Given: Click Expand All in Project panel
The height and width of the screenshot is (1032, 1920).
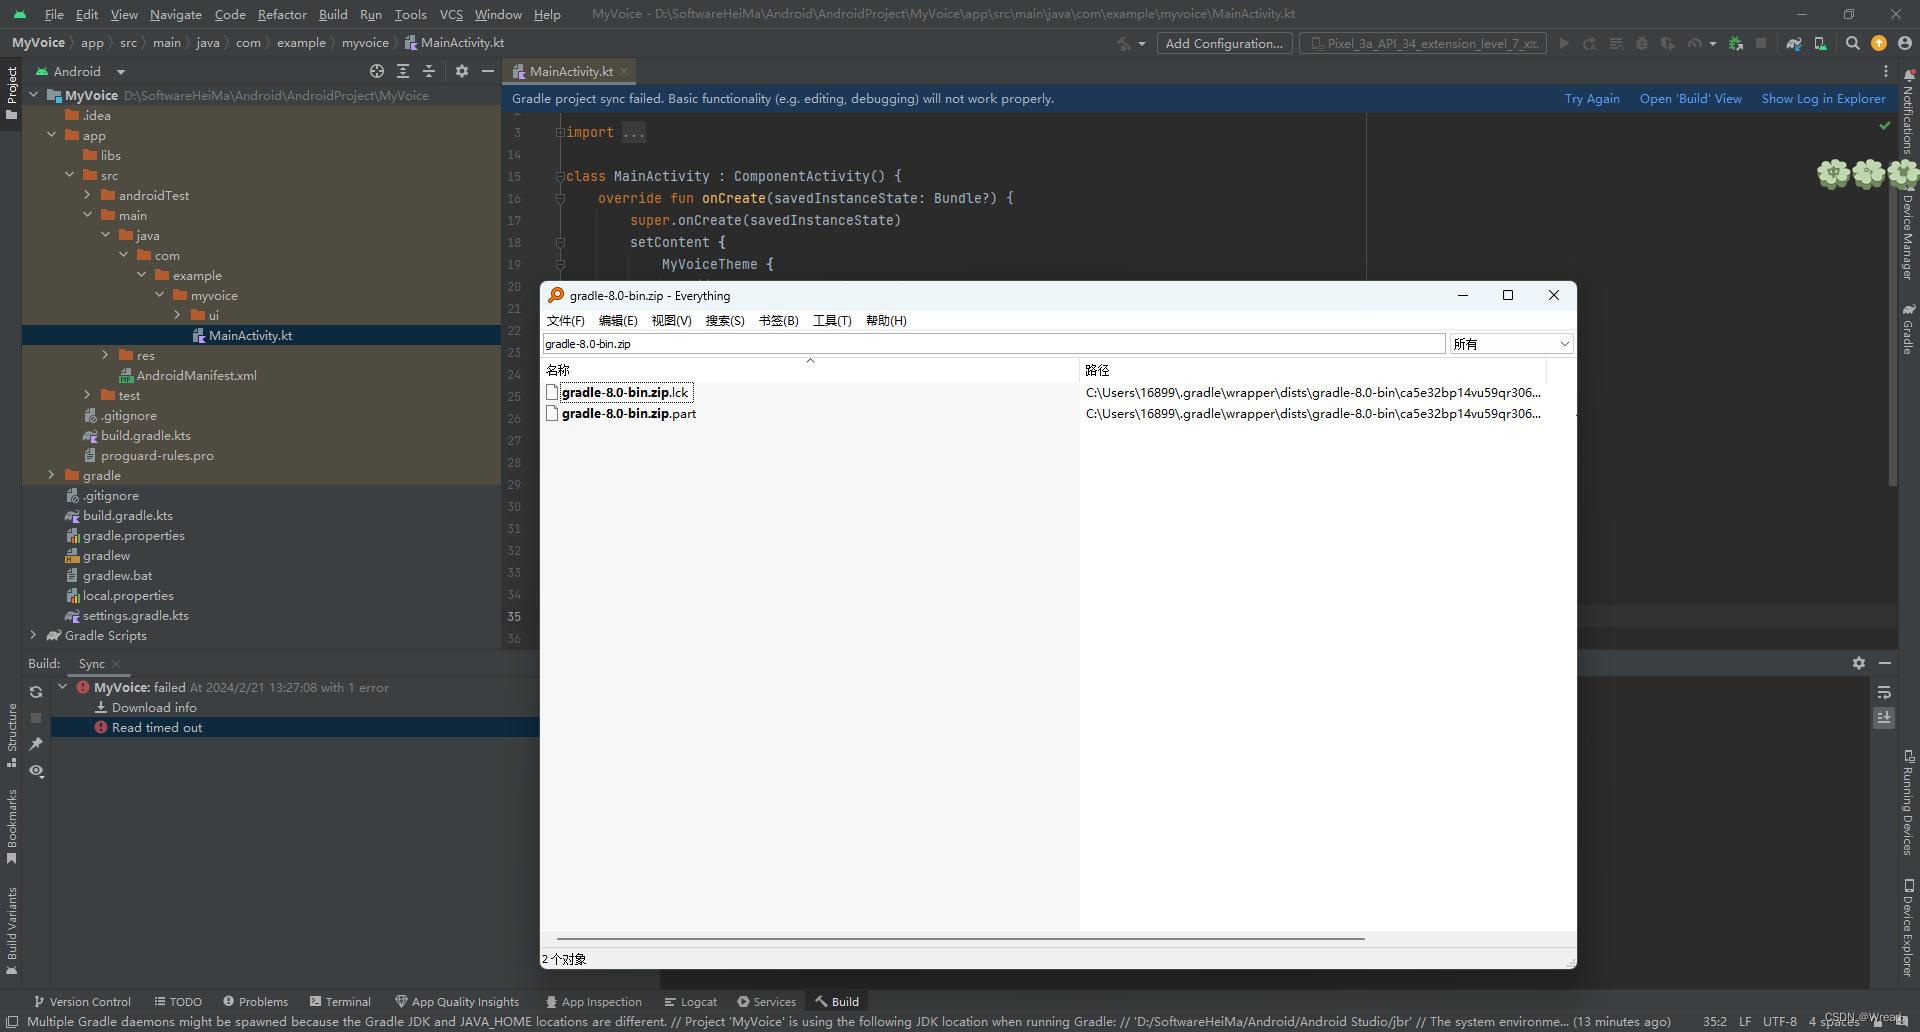Looking at the screenshot, I should coord(402,71).
